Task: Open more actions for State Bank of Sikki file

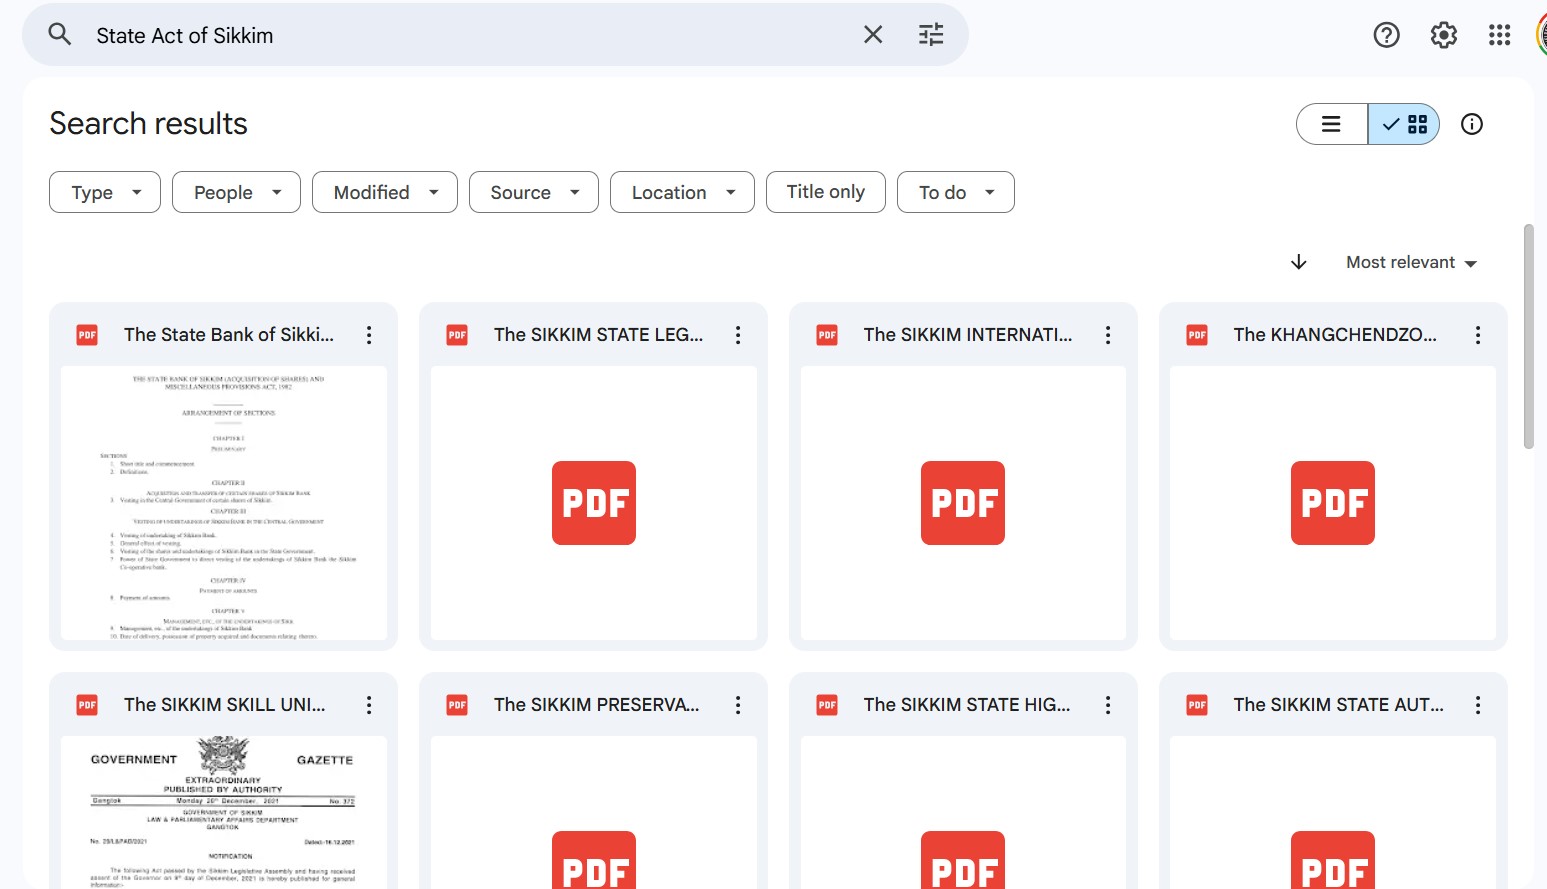Action: (x=369, y=335)
